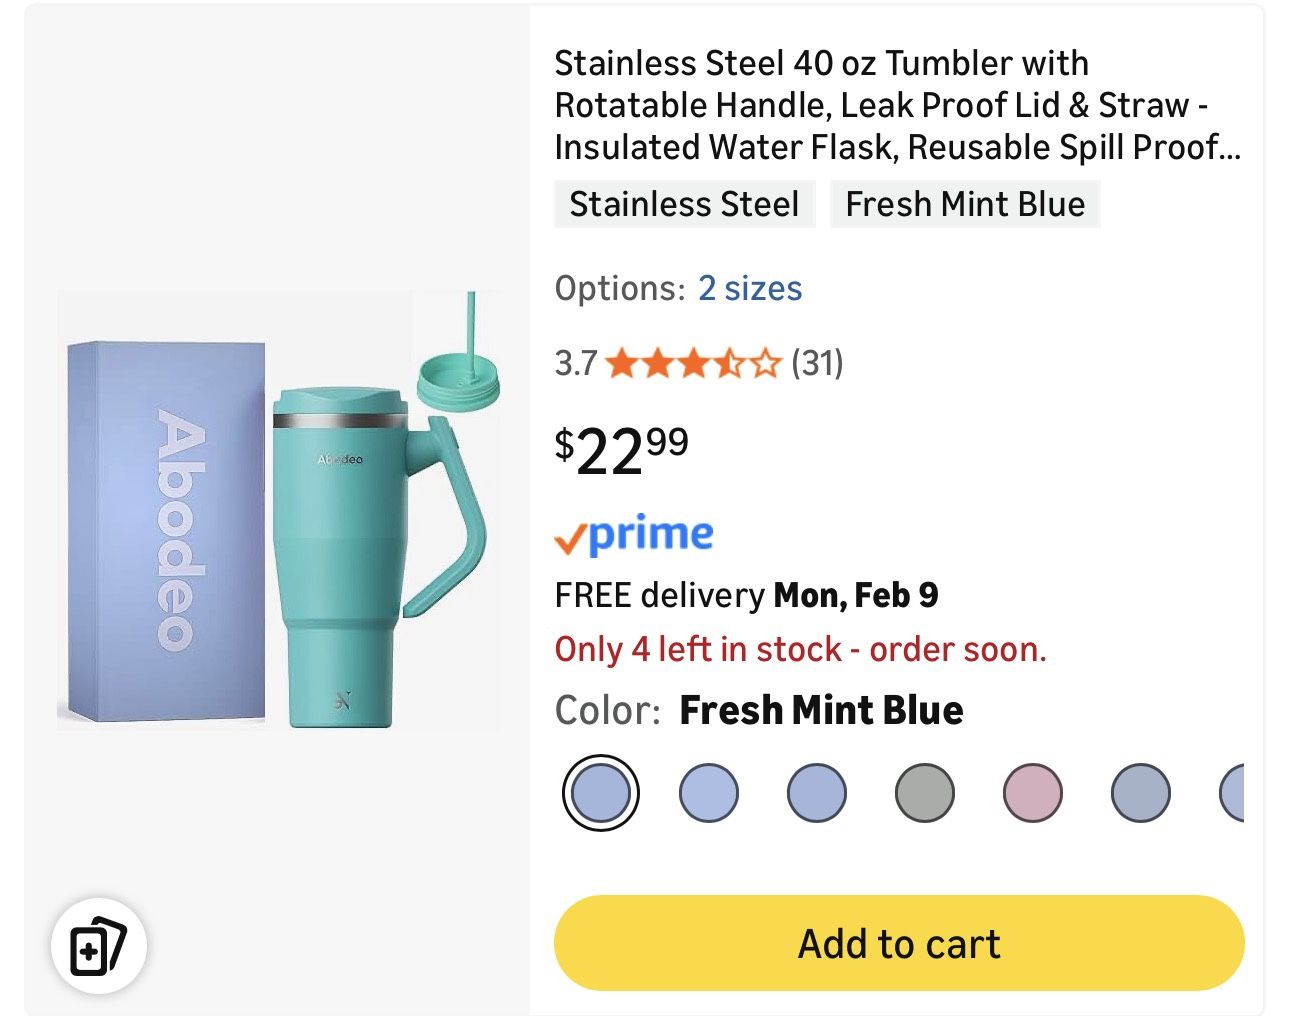Open the 2 sizes options link

[x=750, y=289]
